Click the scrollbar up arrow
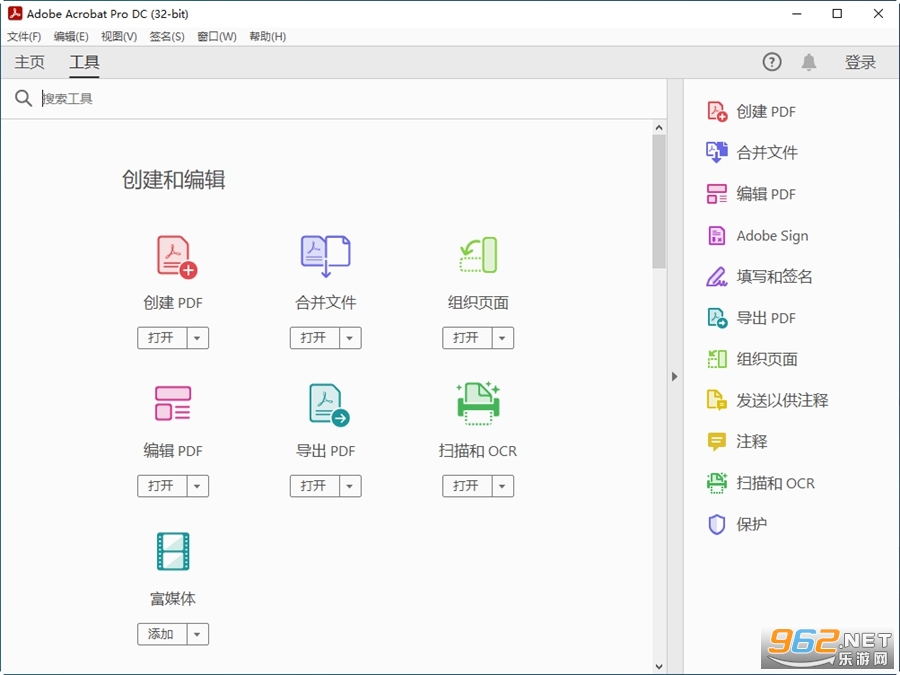This screenshot has width=900, height=675. tap(659, 127)
